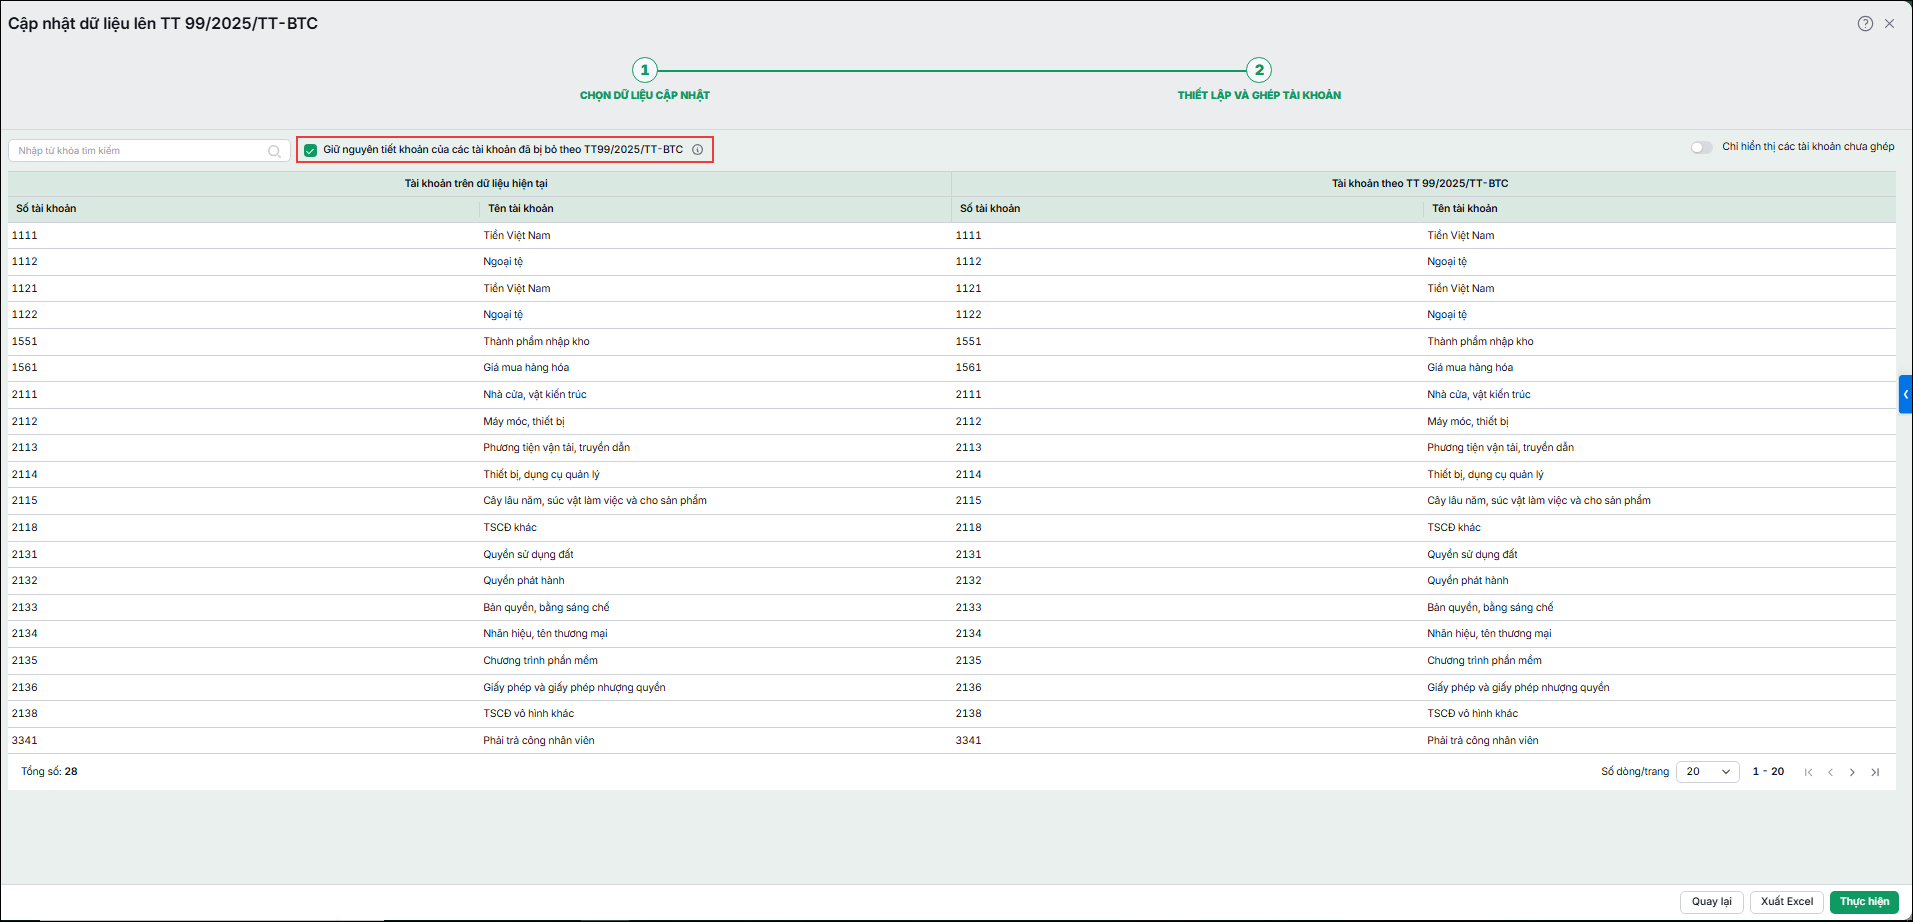
Task: Go to last page of results
Action: point(1875,772)
